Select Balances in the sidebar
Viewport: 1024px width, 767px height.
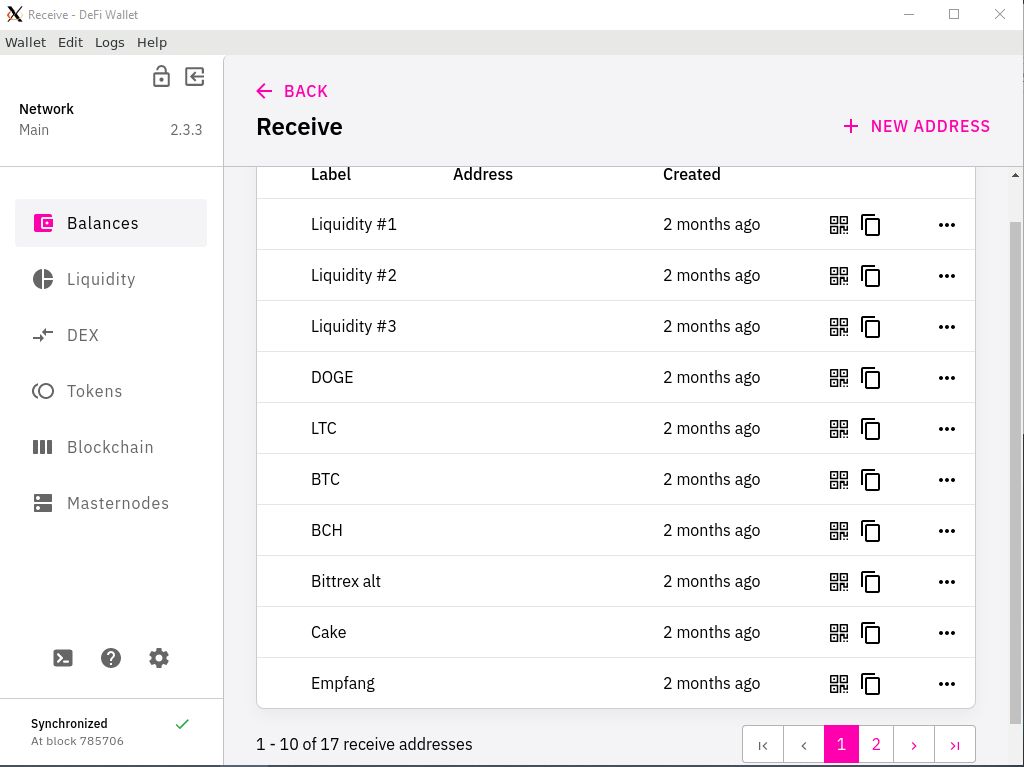(111, 223)
